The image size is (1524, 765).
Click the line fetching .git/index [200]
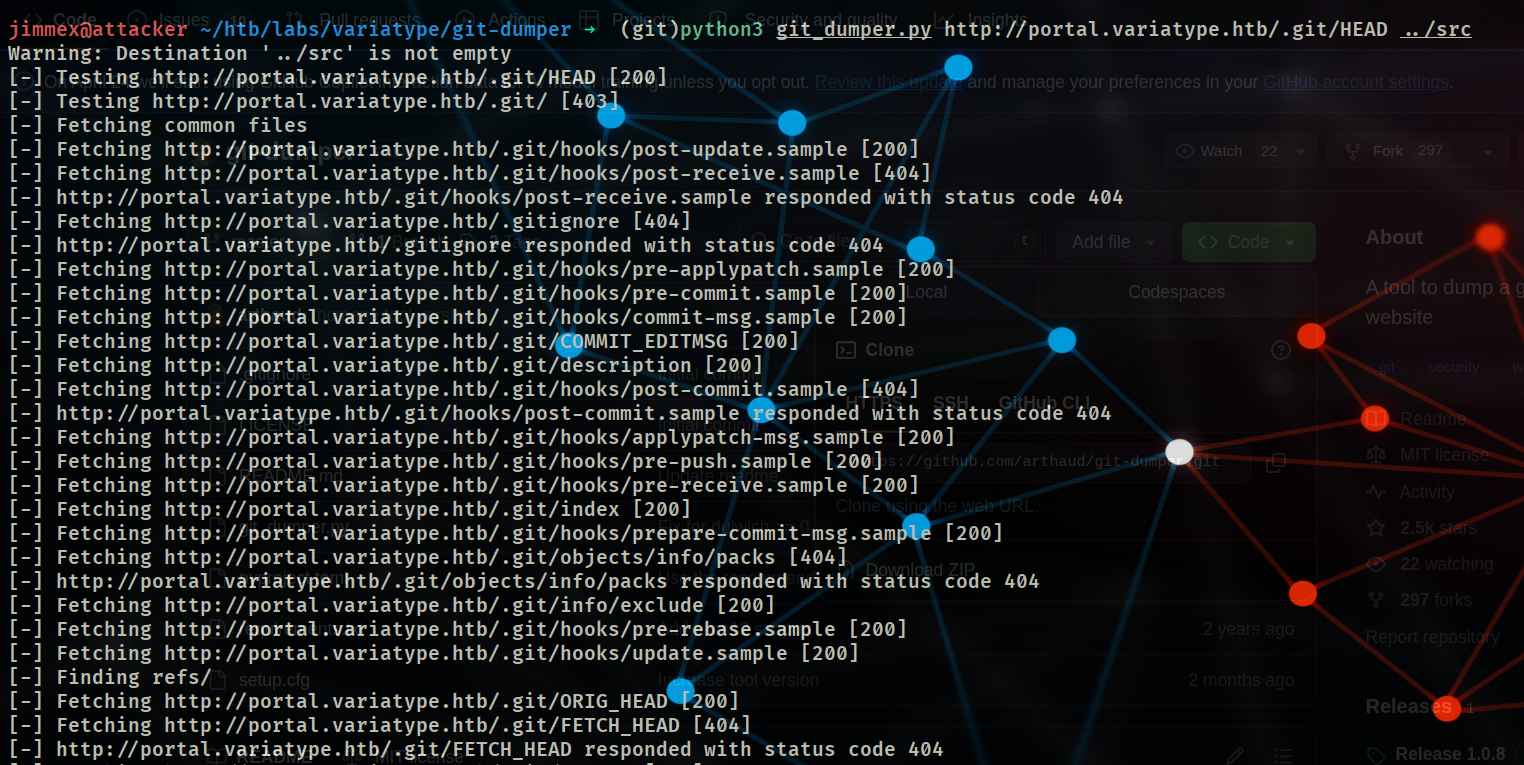350,509
